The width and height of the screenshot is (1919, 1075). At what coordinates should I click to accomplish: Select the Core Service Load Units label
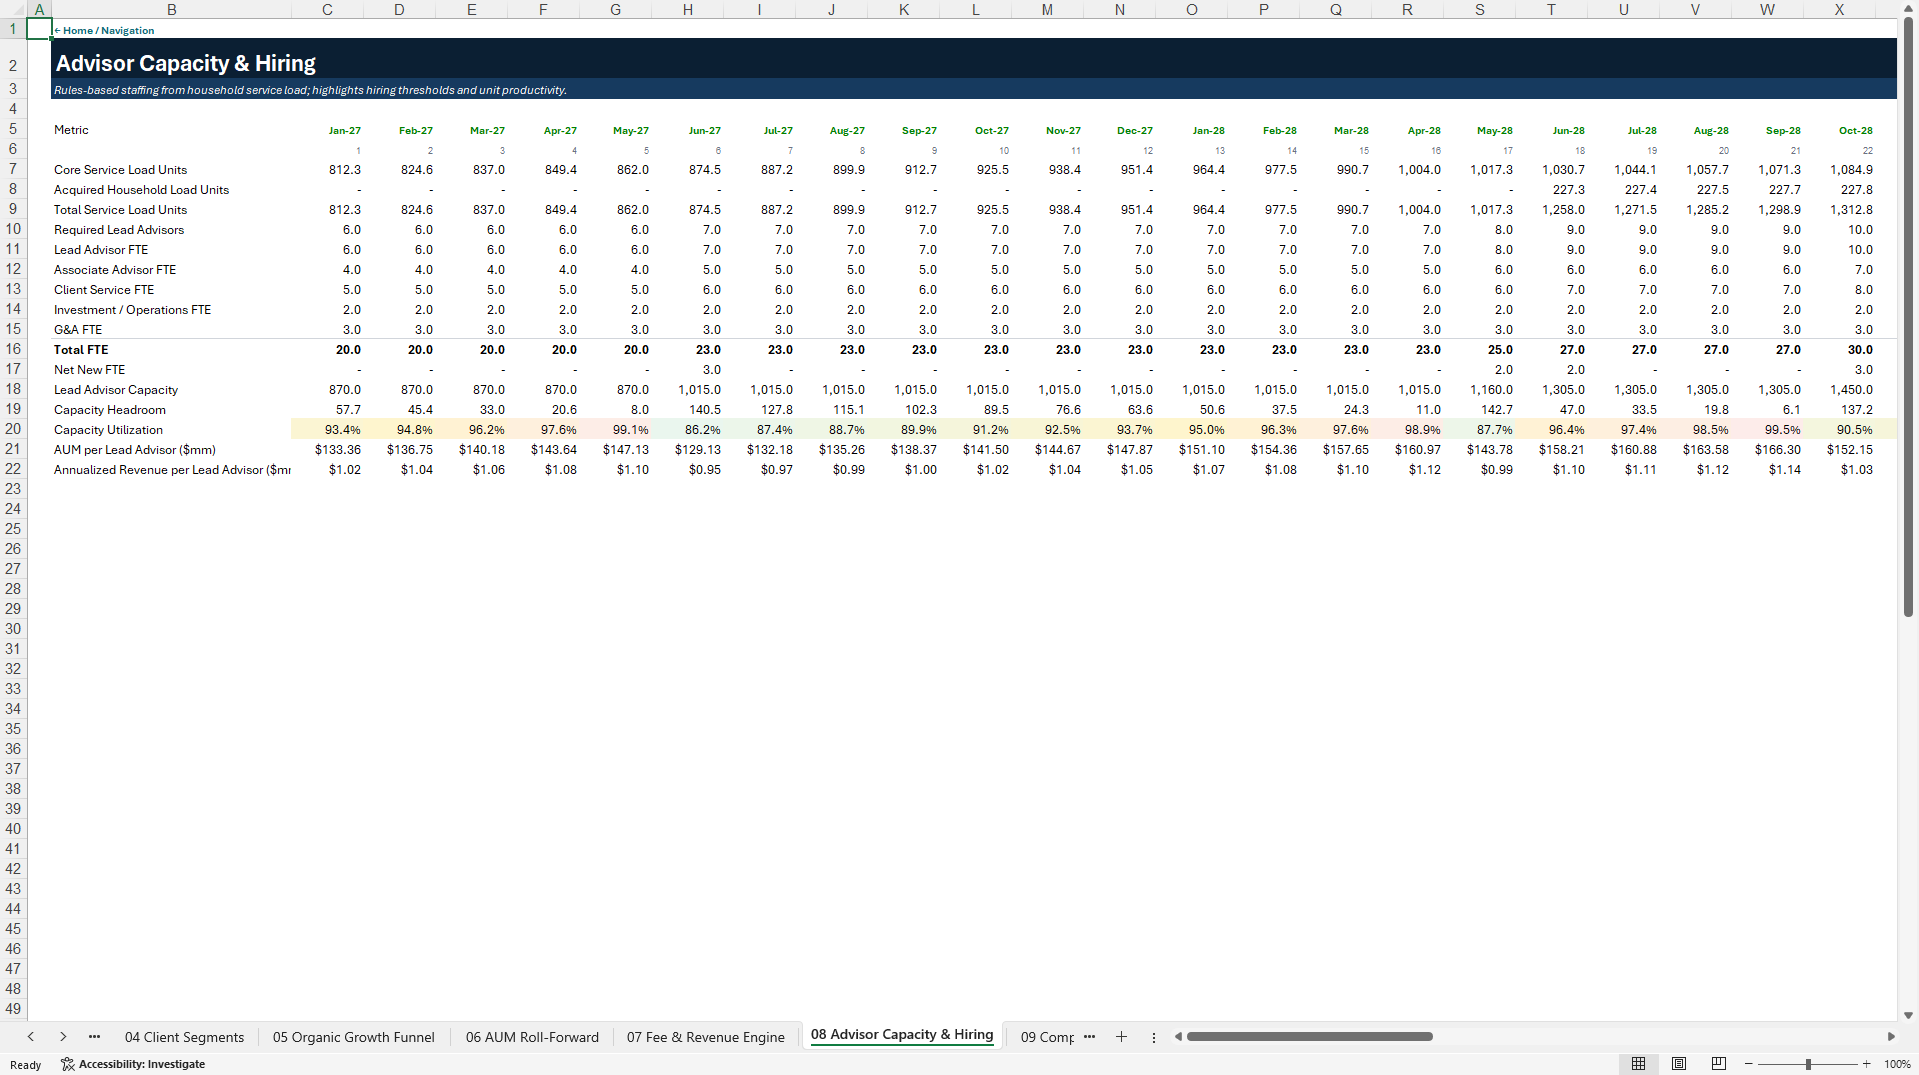point(120,170)
